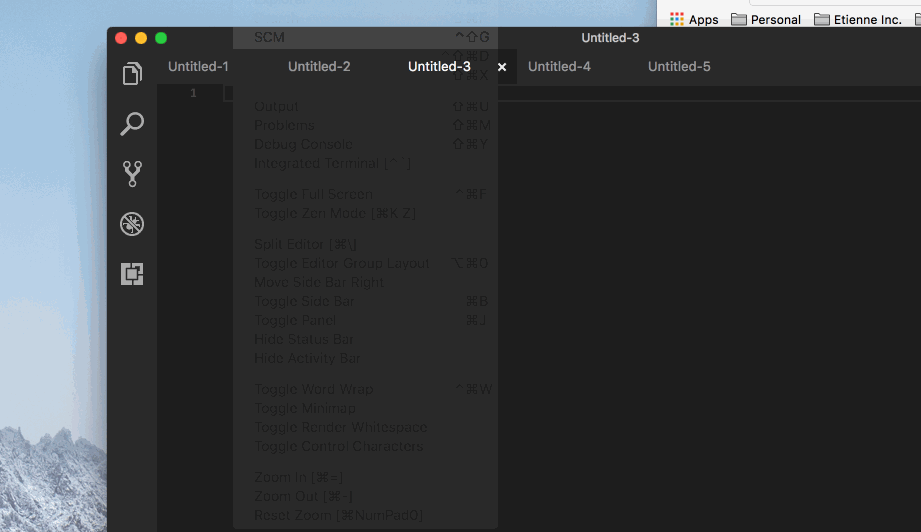This screenshot has height=532, width=921.
Task: Open the Extensions icon in activity bar
Action: (x=132, y=274)
